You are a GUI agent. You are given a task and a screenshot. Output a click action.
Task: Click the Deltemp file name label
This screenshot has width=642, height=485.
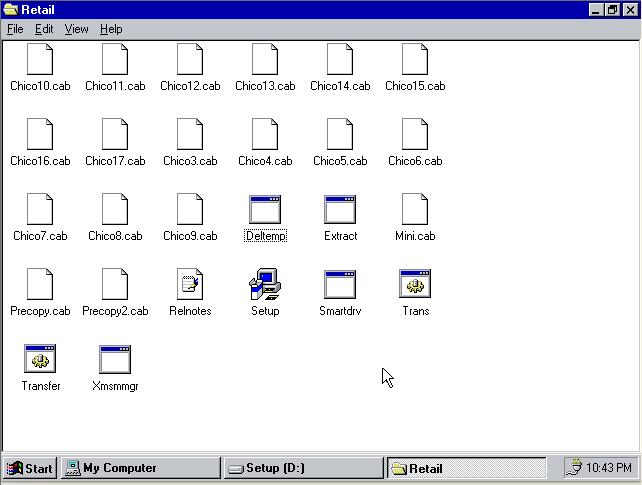click(x=265, y=236)
